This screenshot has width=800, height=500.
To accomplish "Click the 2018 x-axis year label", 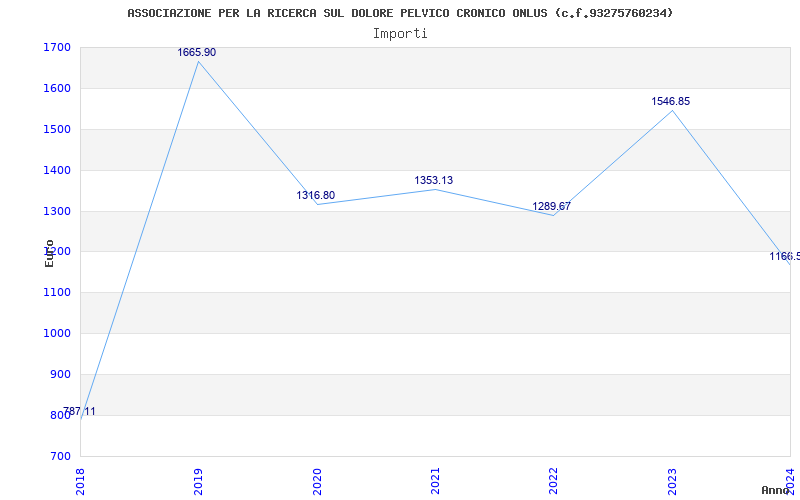I will click(x=80, y=481).
